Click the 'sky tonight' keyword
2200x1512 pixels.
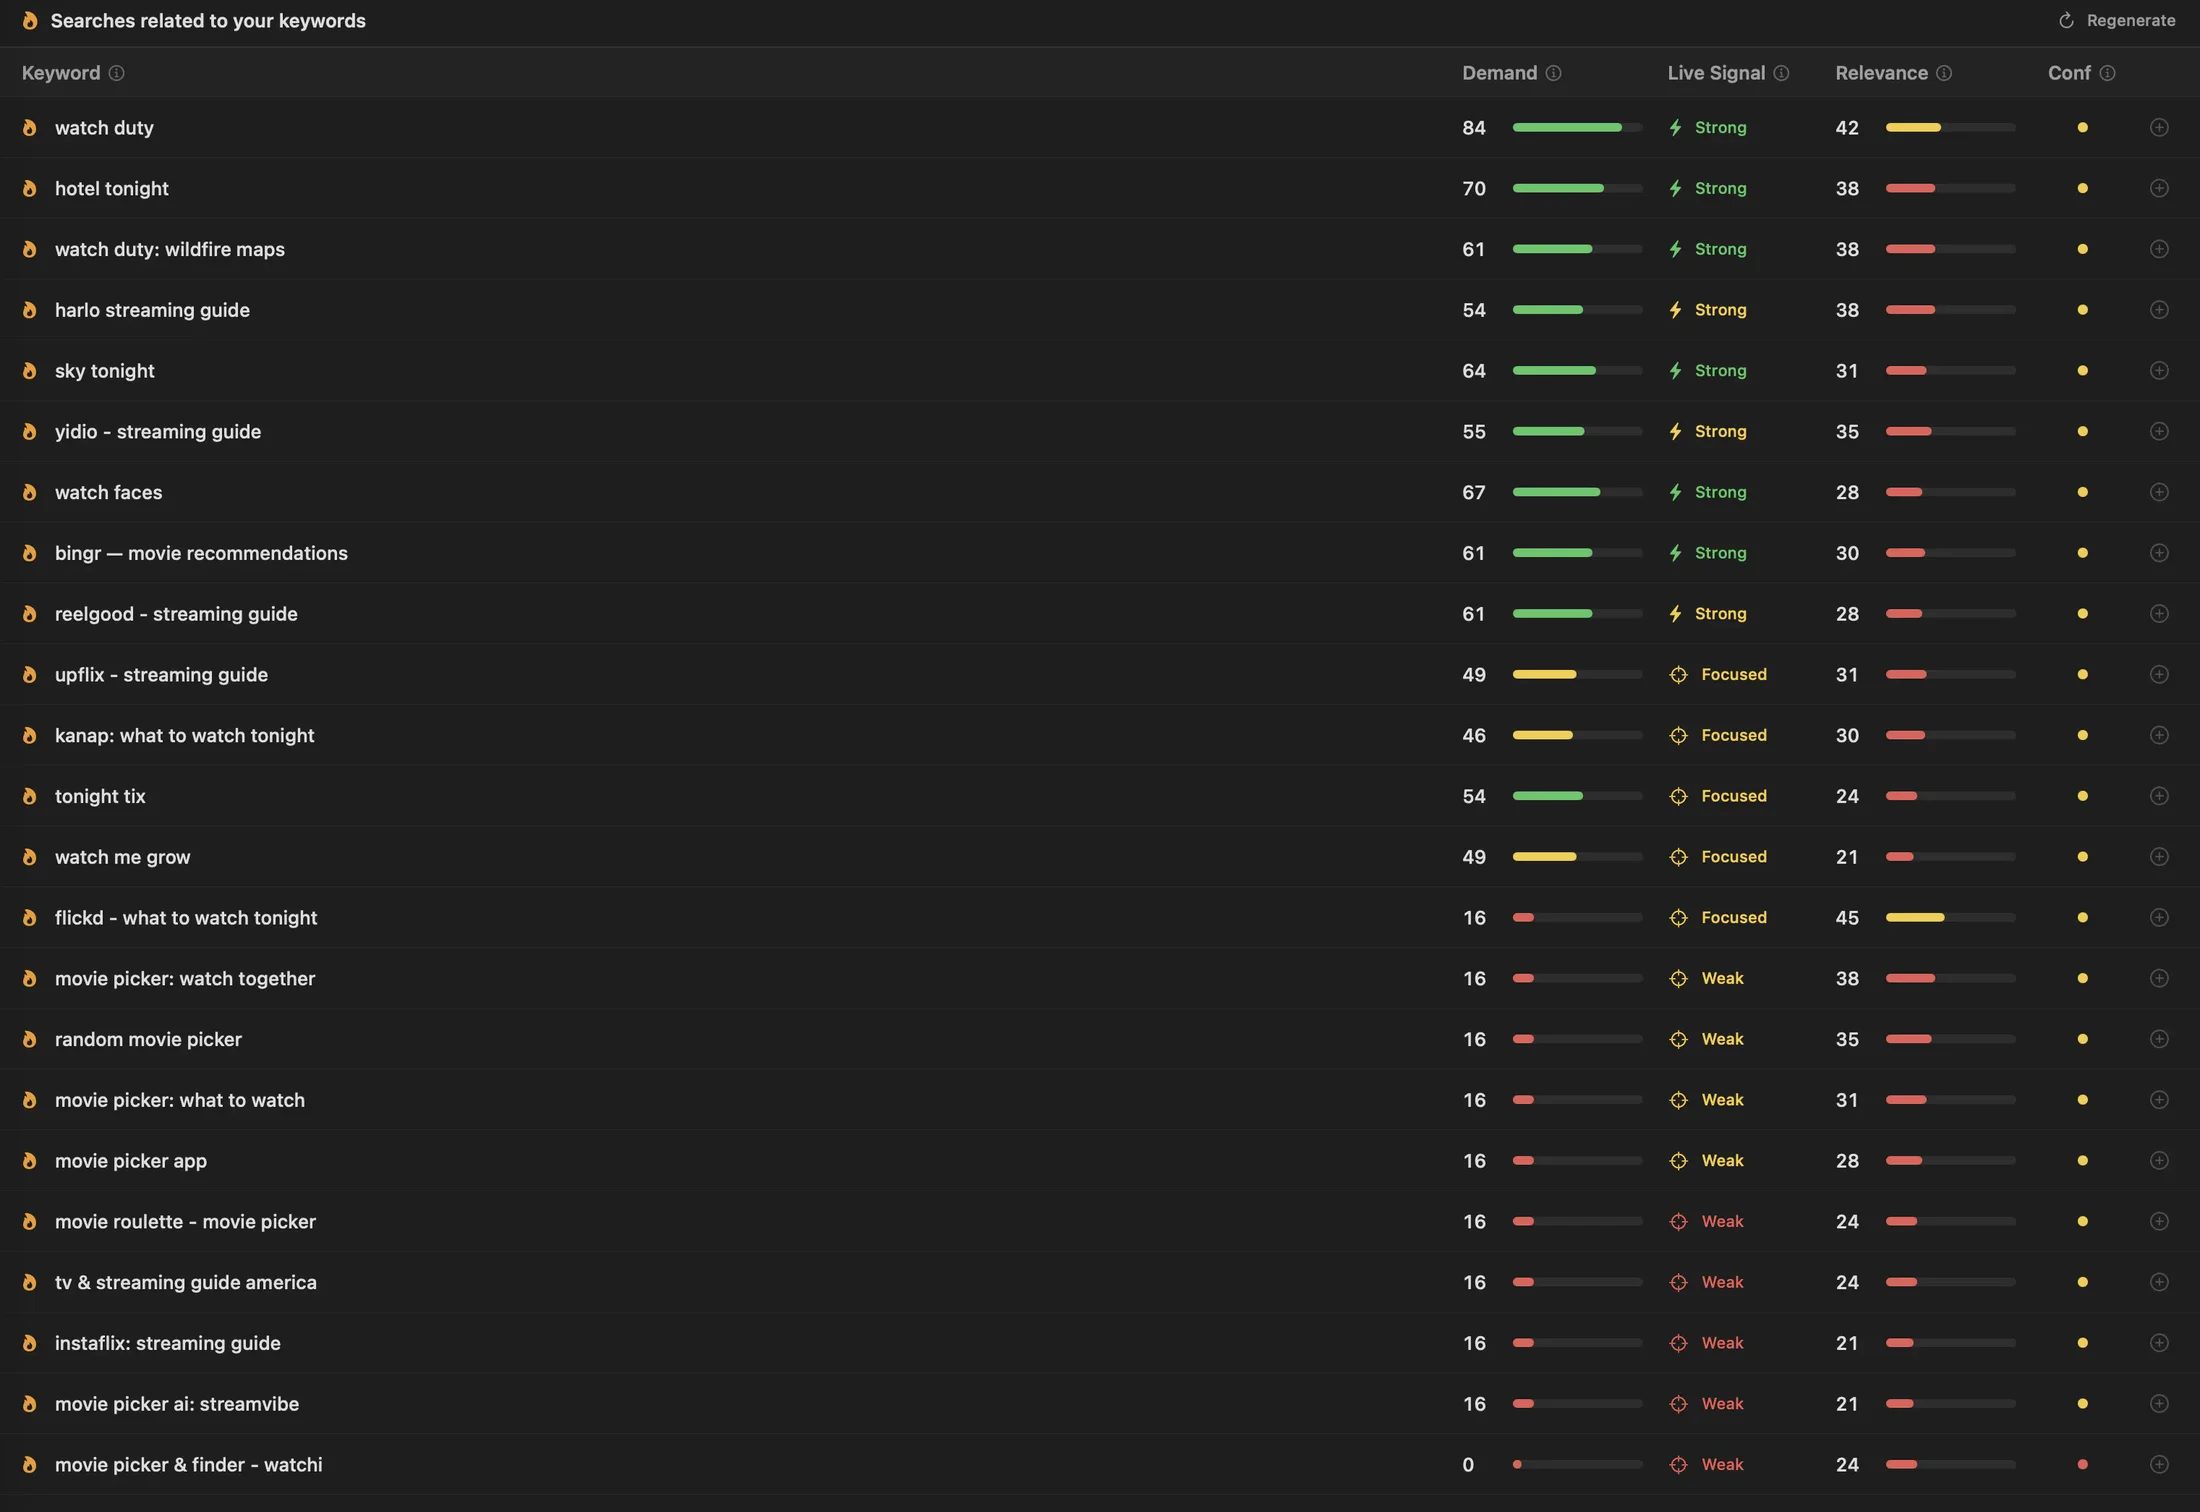click(105, 370)
